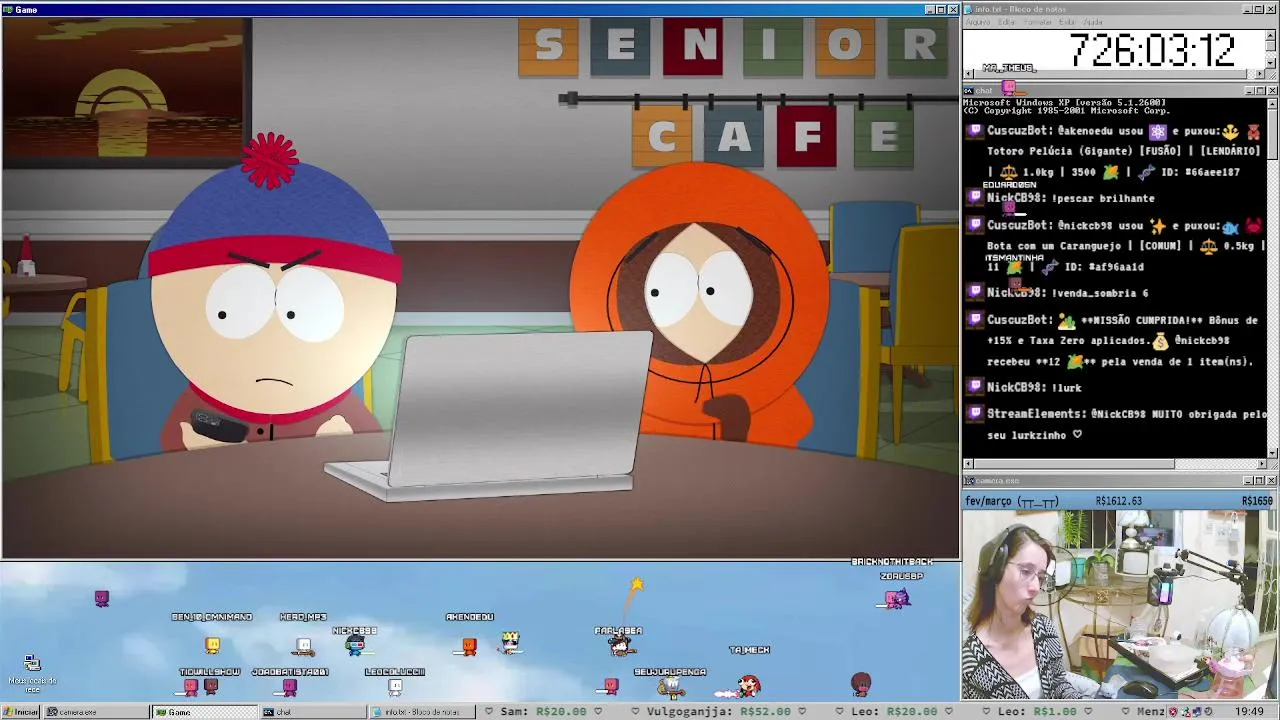Click the chat window vertical scroll up arrow
This screenshot has width=1280, height=720.
coord(1272,103)
